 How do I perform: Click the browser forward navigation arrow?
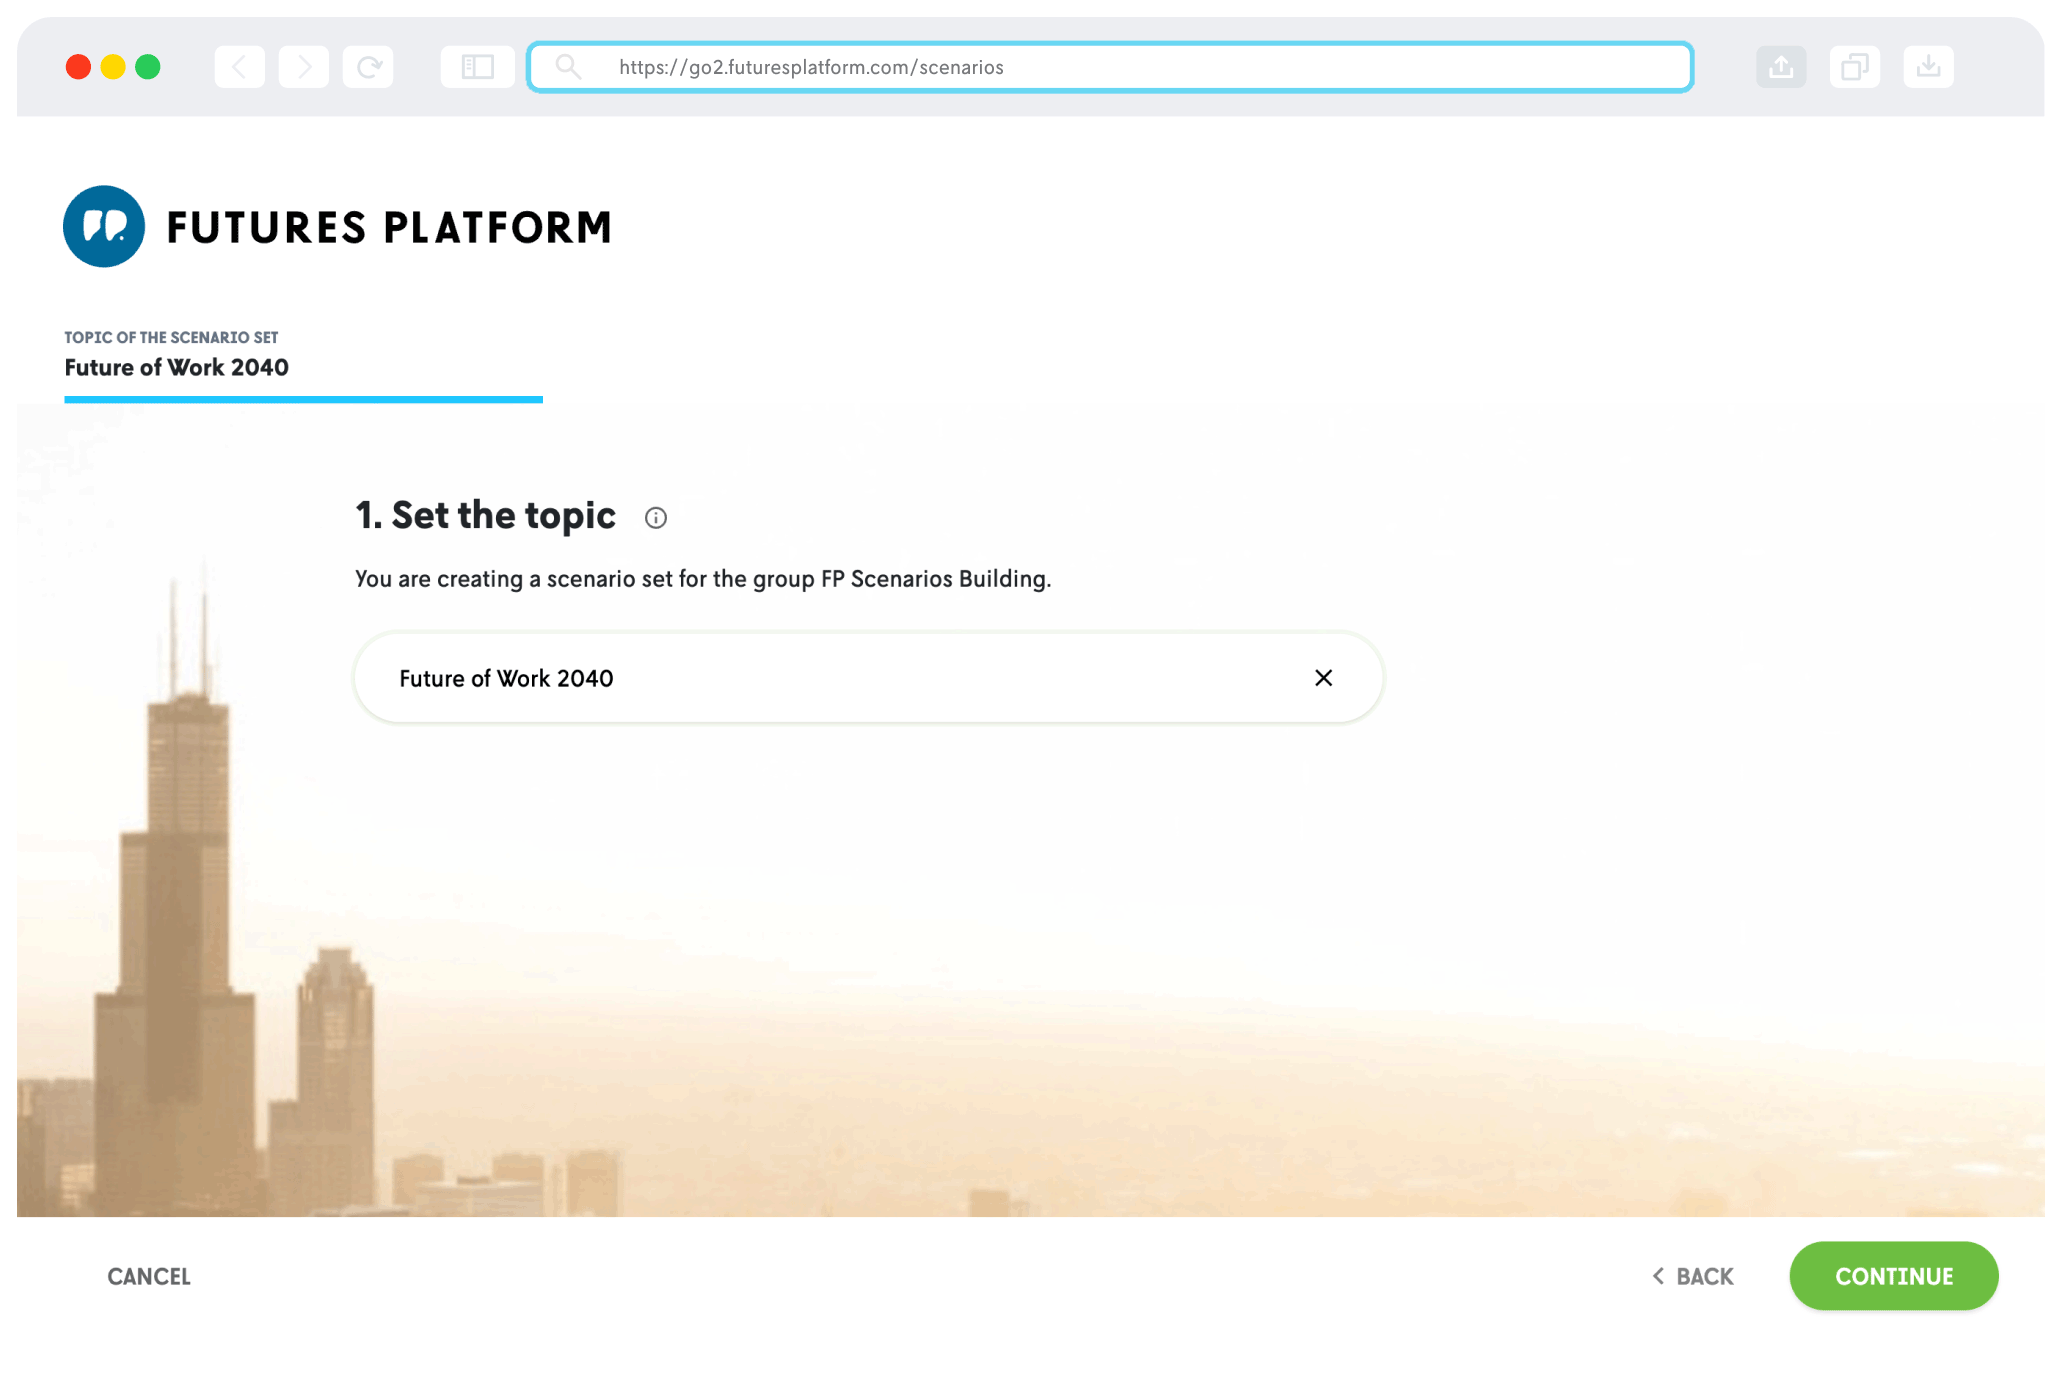tap(303, 66)
